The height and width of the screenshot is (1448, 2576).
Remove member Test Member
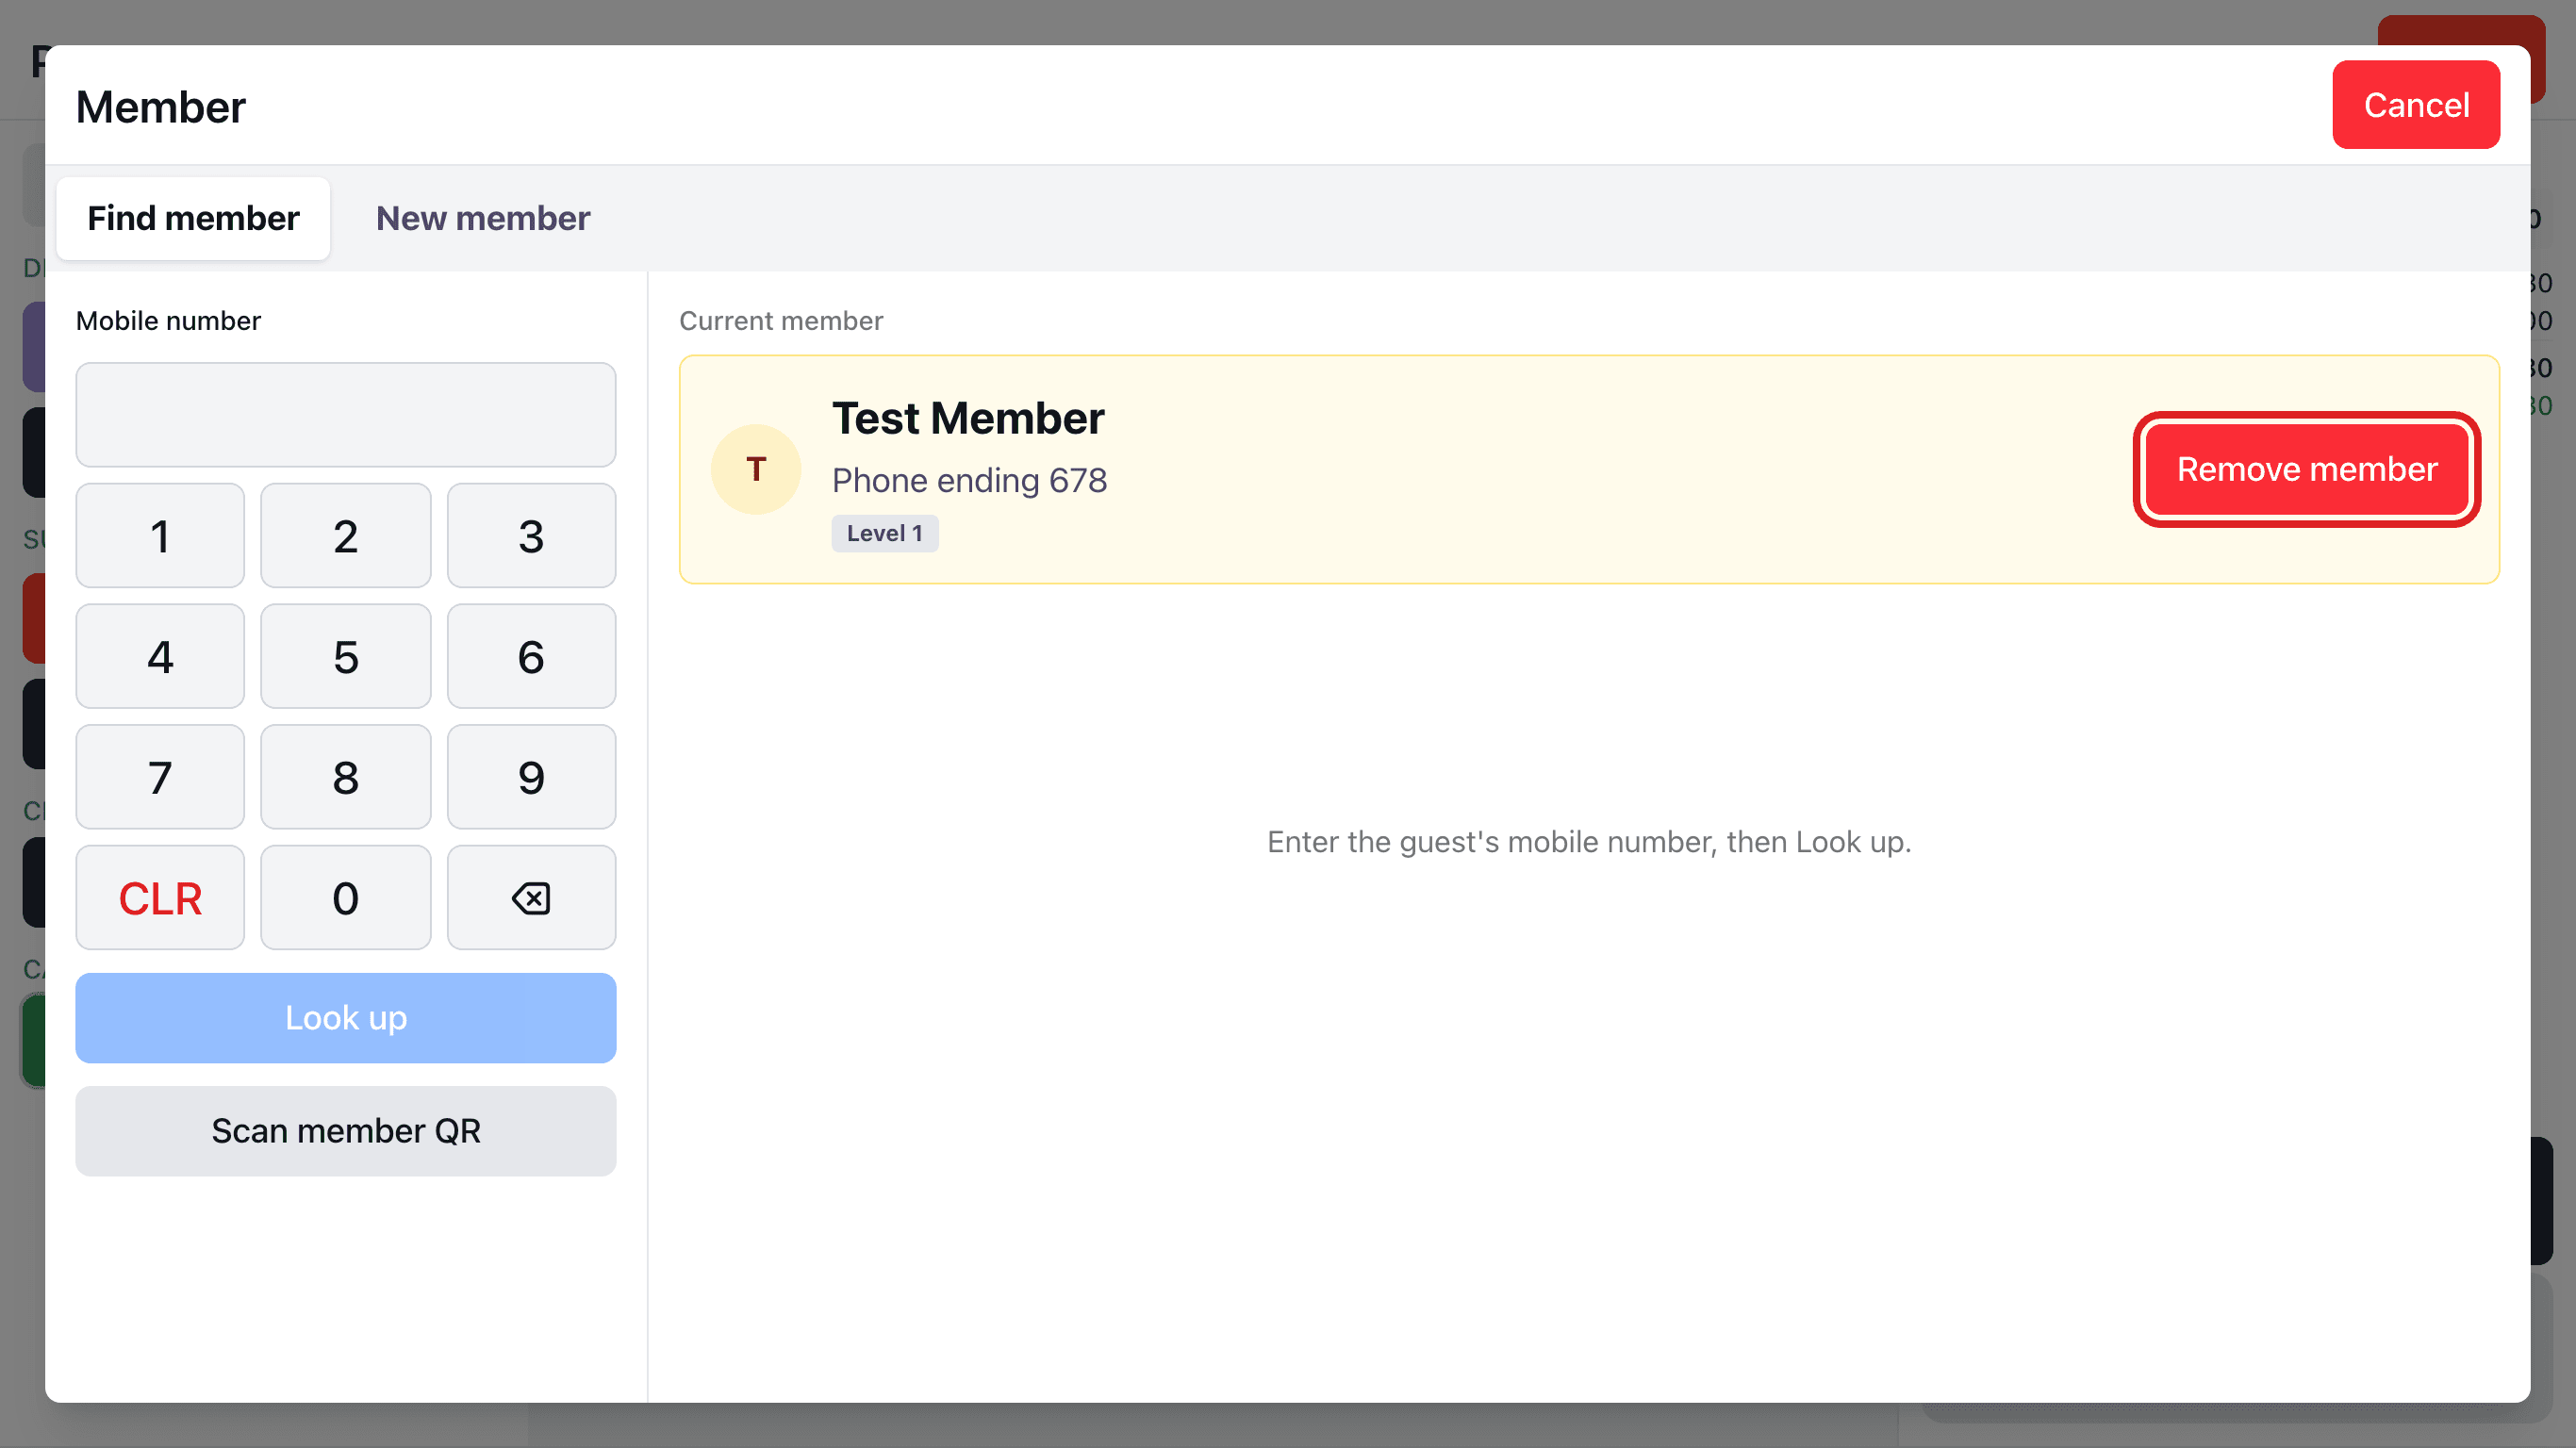point(2307,469)
